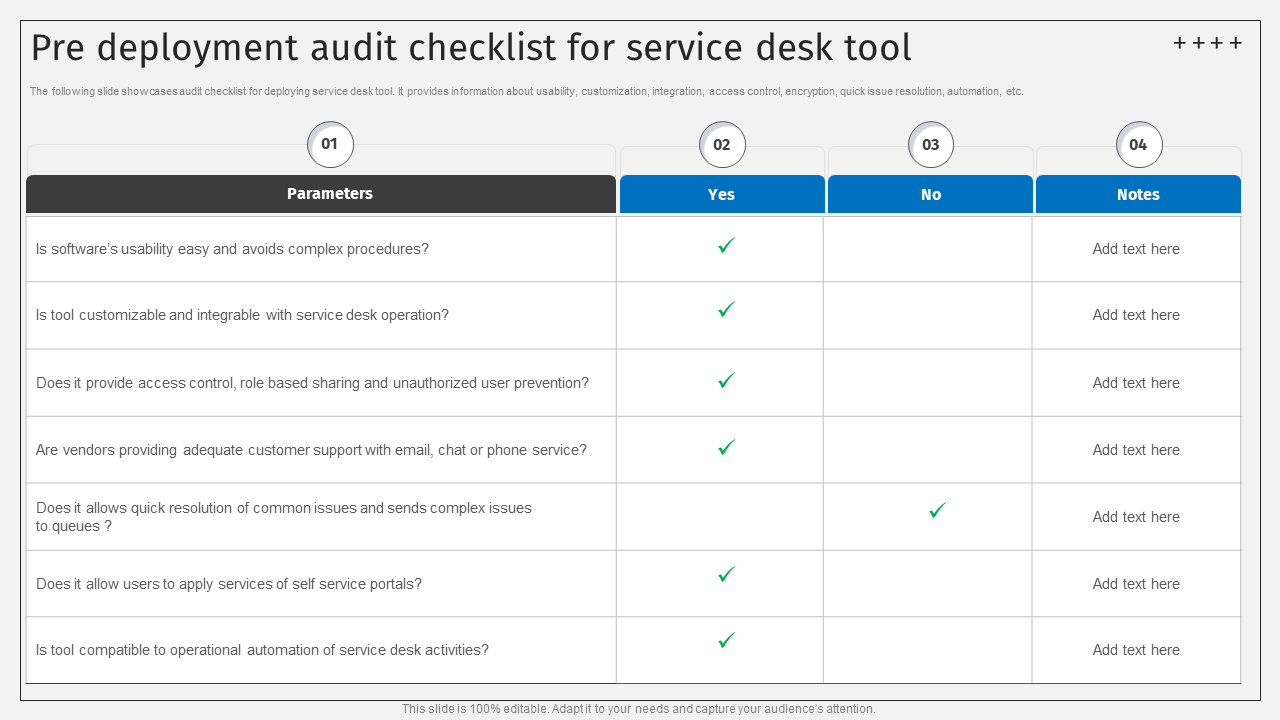Click 'Add text here' for operational automation row
This screenshot has height=720, width=1280.
1136,650
